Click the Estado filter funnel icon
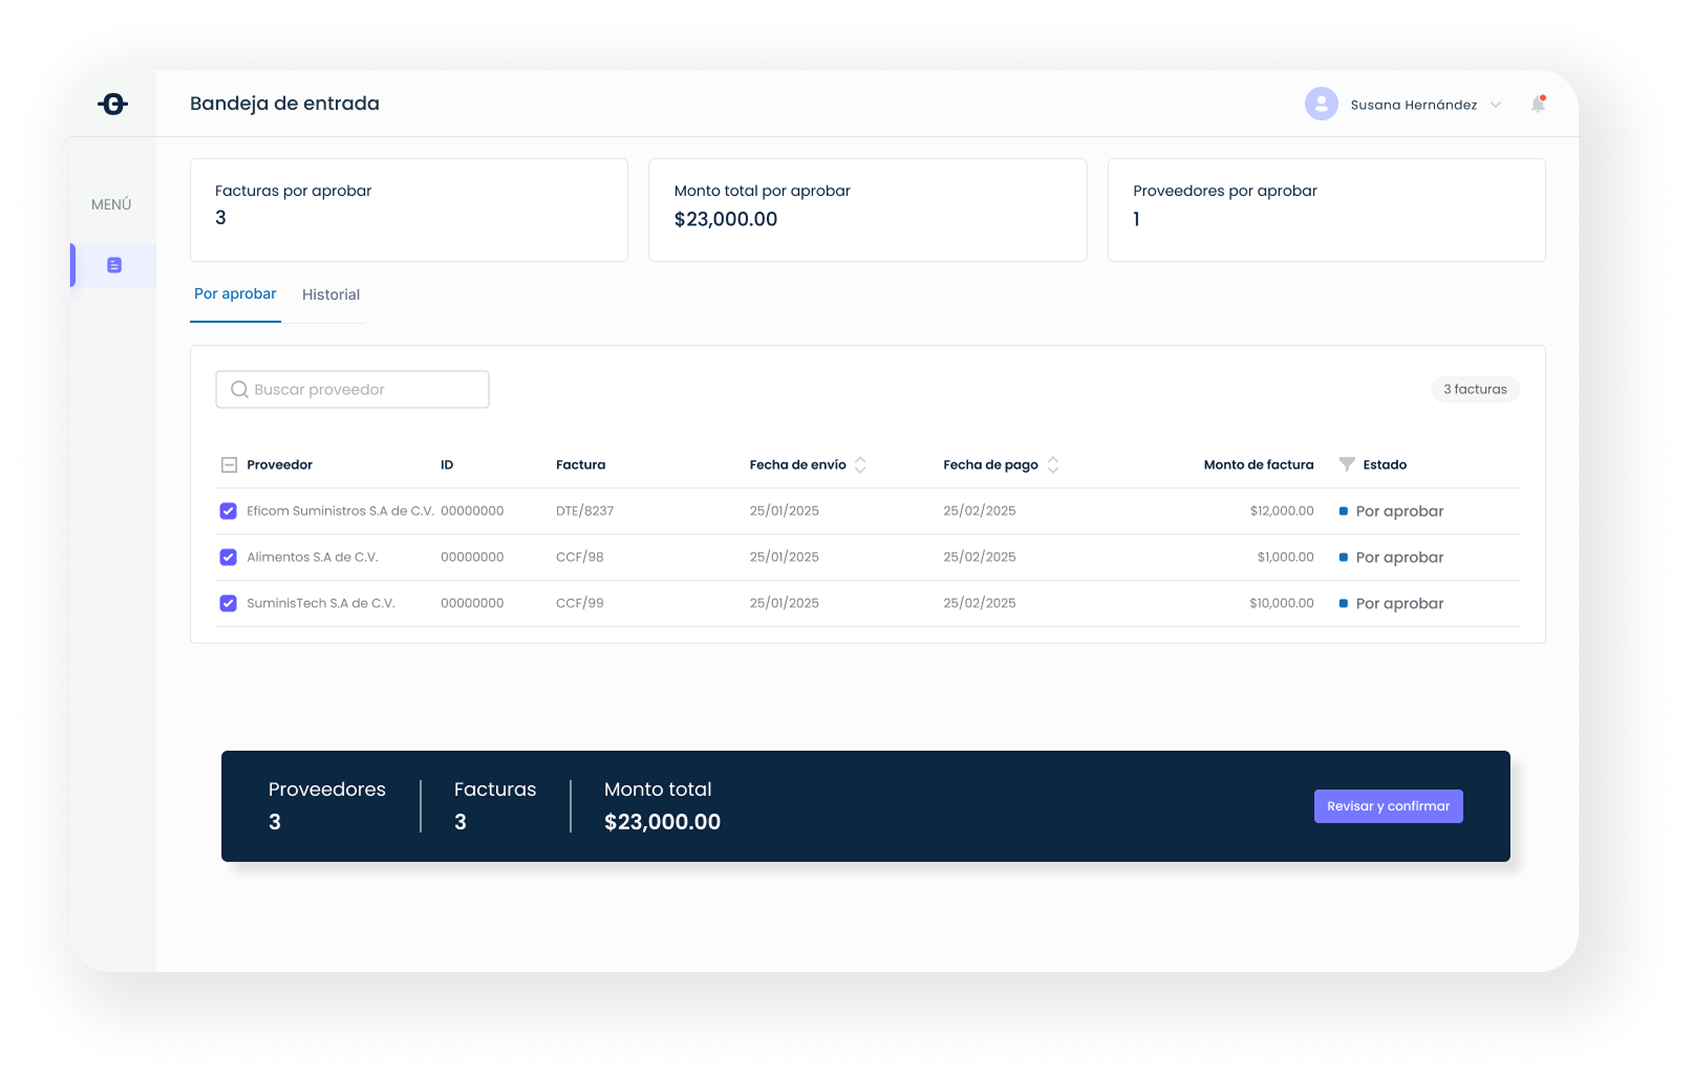Screen dimensions: 1689x1082 (x=1346, y=464)
